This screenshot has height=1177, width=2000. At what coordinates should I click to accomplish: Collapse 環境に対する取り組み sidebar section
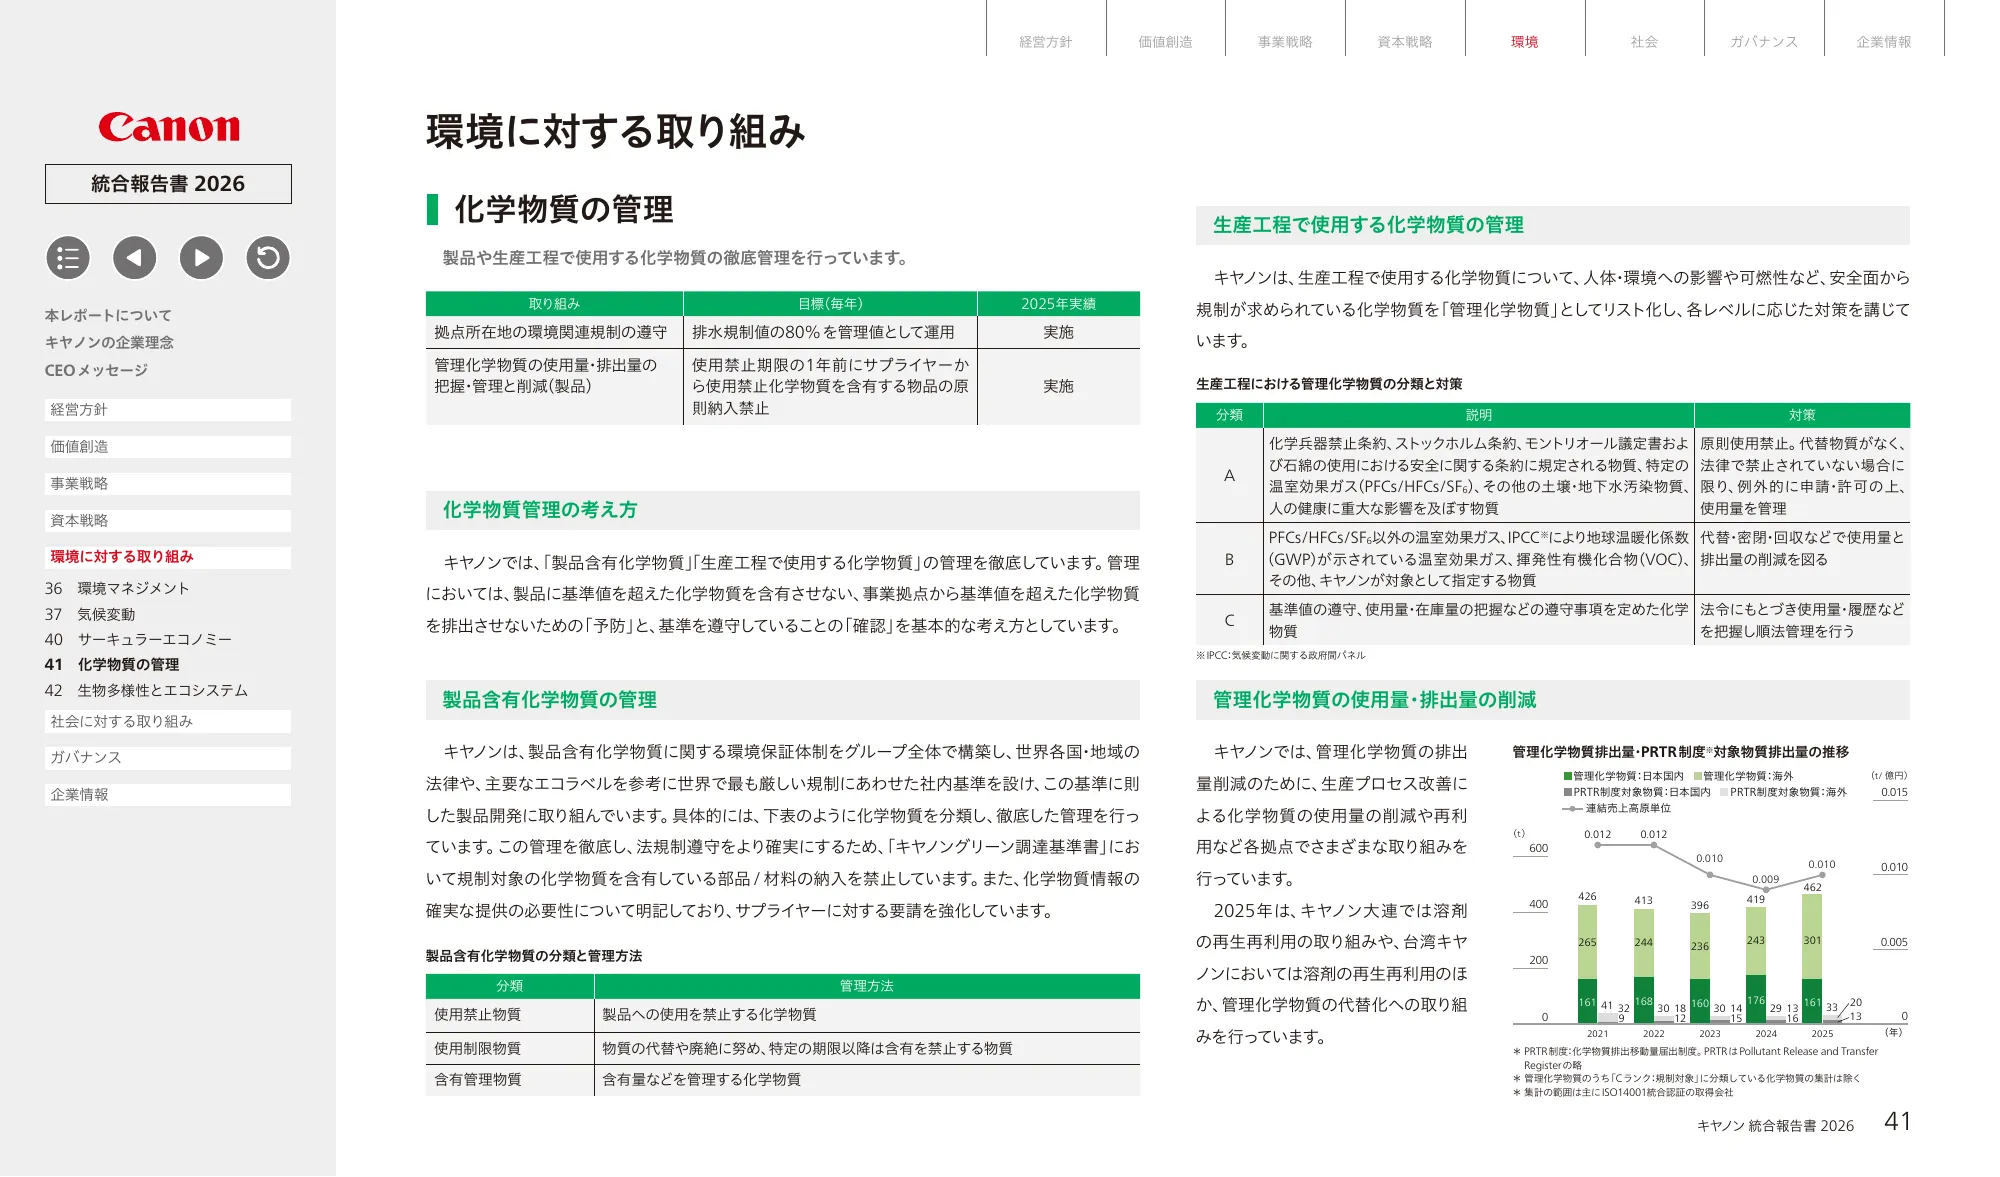(x=168, y=557)
